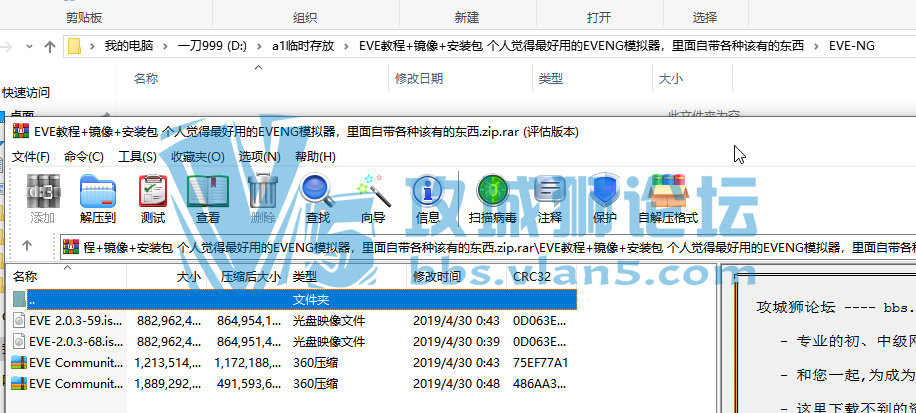Expand chevron after 我的电脑 in breadcrumb

pyautogui.click(x=166, y=46)
